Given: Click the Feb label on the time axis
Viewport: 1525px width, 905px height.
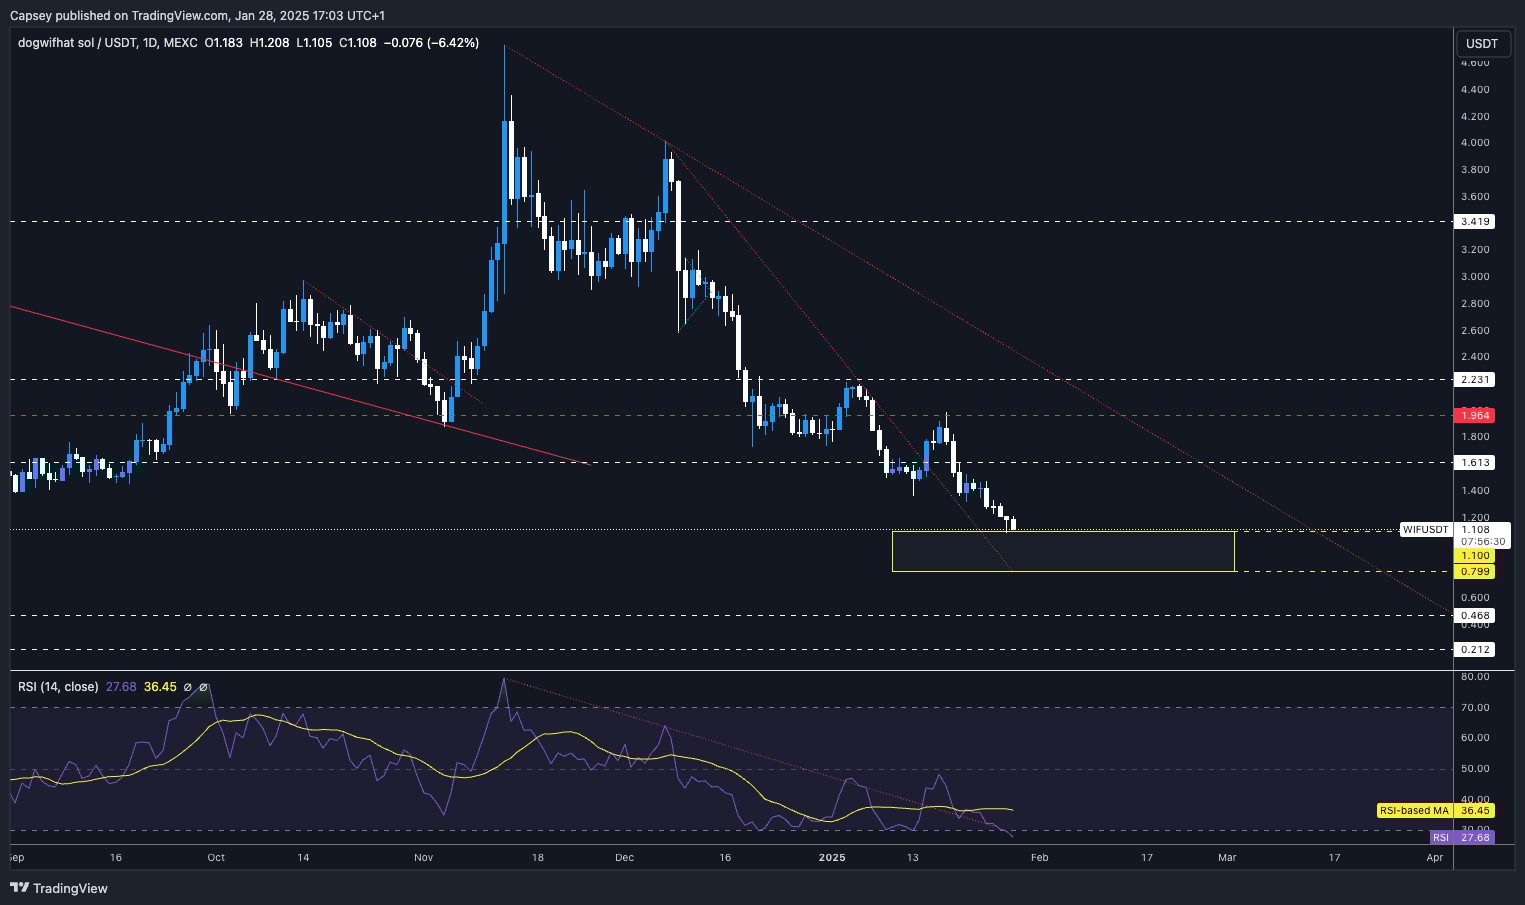Looking at the screenshot, I should tap(1039, 857).
